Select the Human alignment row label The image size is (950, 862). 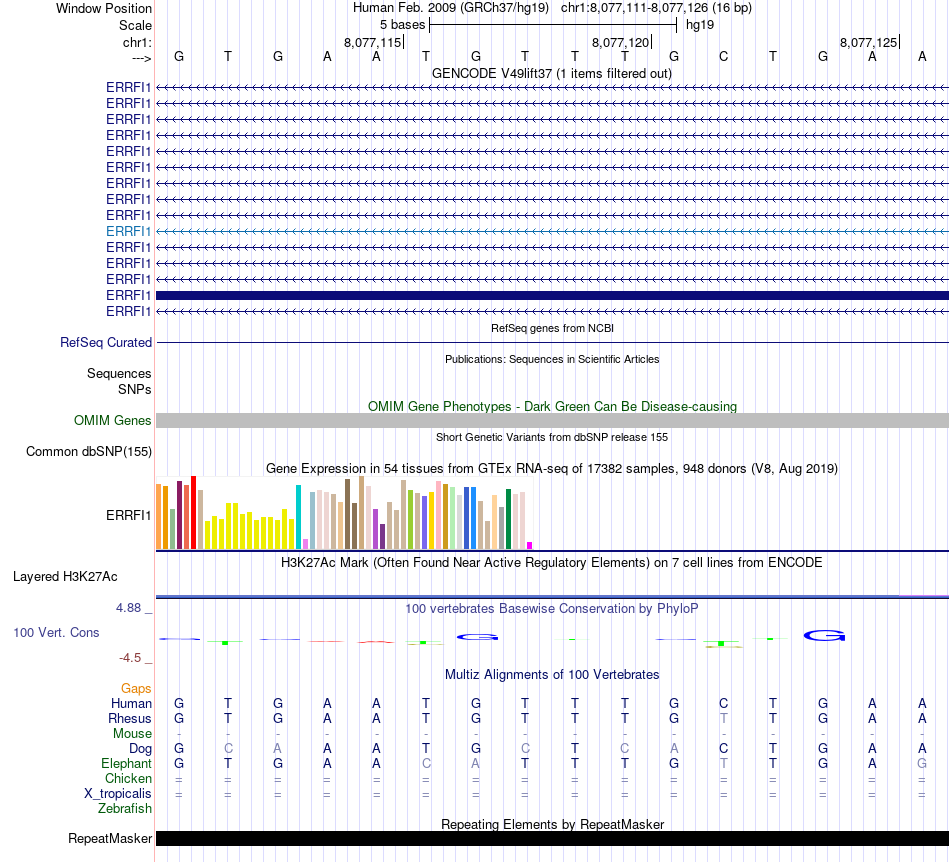pyautogui.click(x=131, y=703)
